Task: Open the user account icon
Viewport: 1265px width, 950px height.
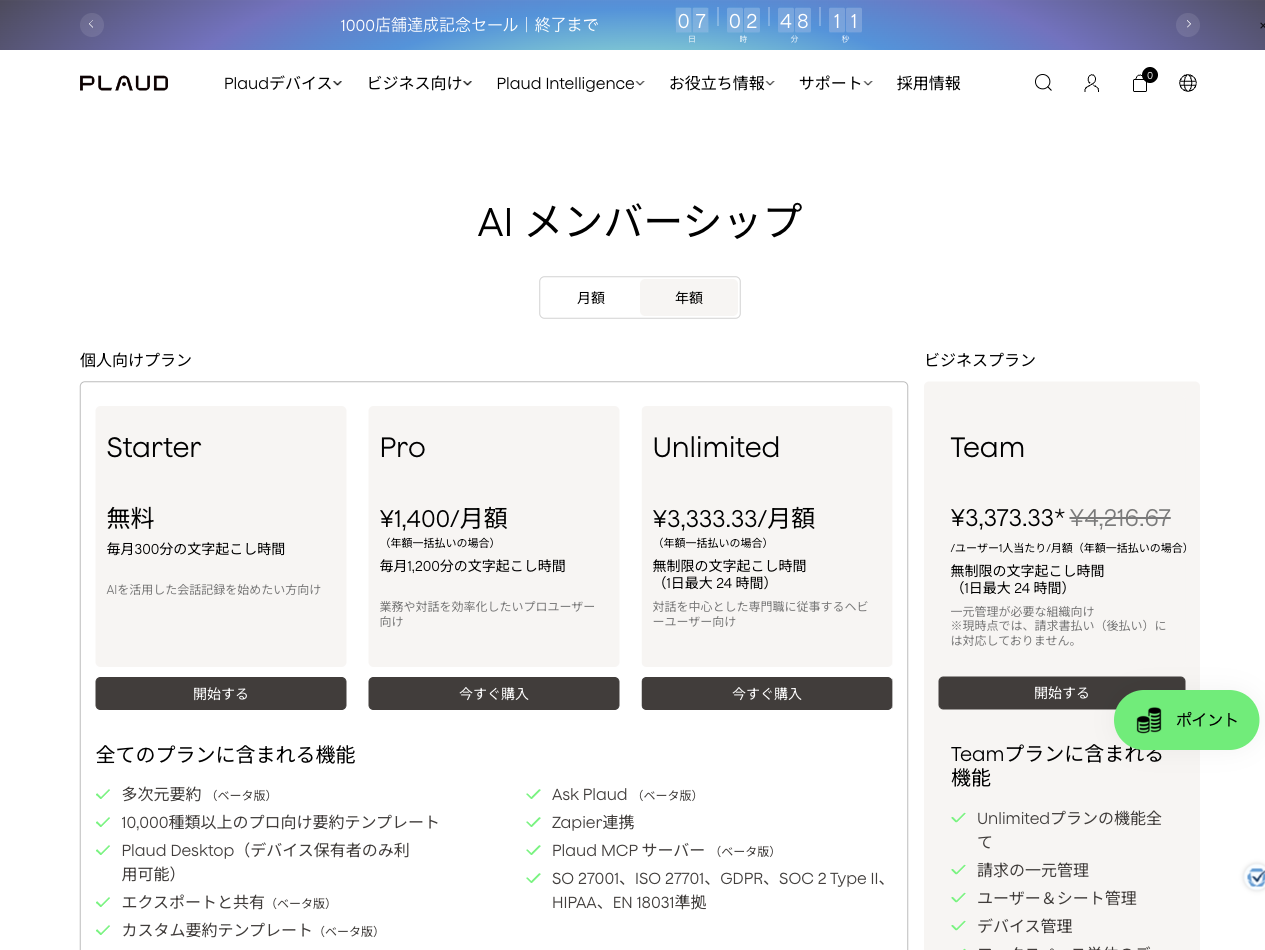Action: click(1091, 83)
